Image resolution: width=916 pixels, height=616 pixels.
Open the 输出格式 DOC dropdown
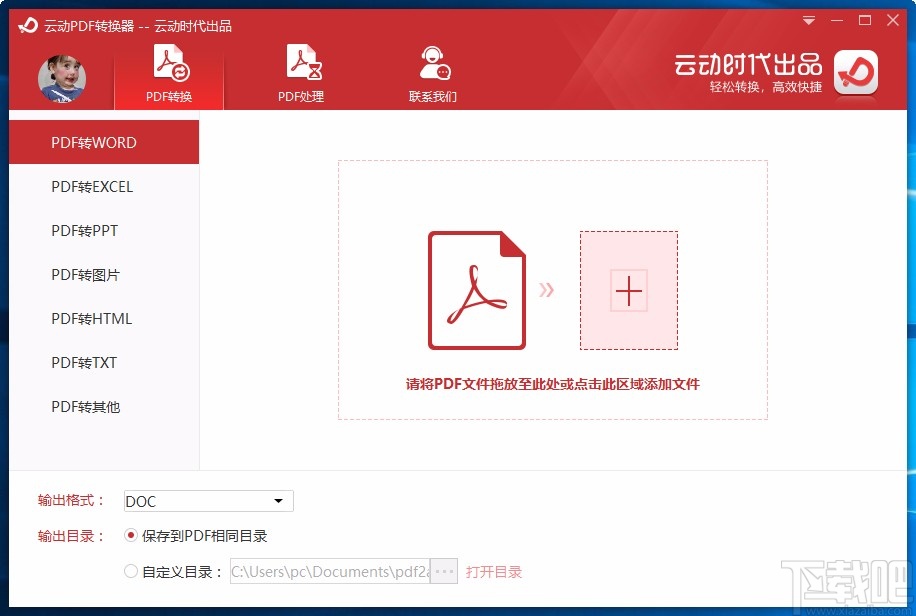coord(207,501)
